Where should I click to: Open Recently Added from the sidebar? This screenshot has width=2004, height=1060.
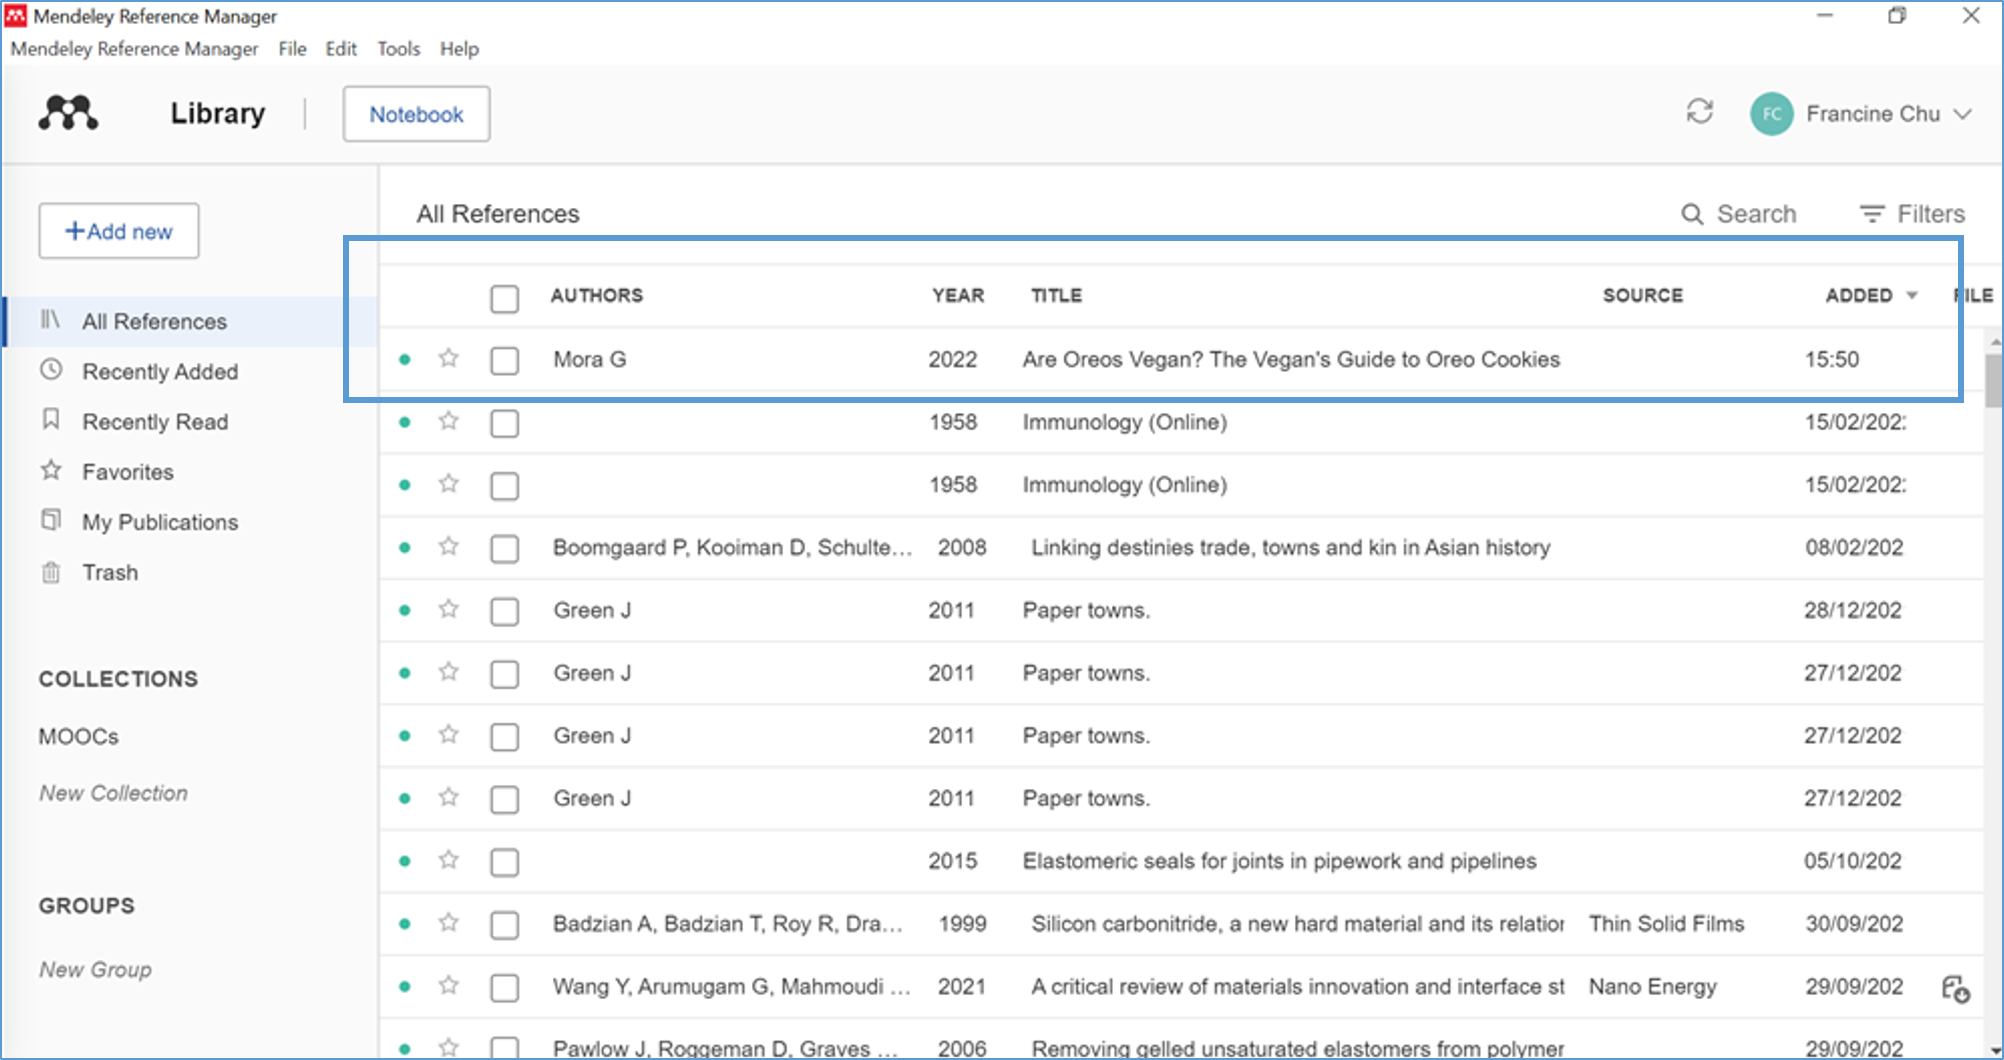click(160, 371)
